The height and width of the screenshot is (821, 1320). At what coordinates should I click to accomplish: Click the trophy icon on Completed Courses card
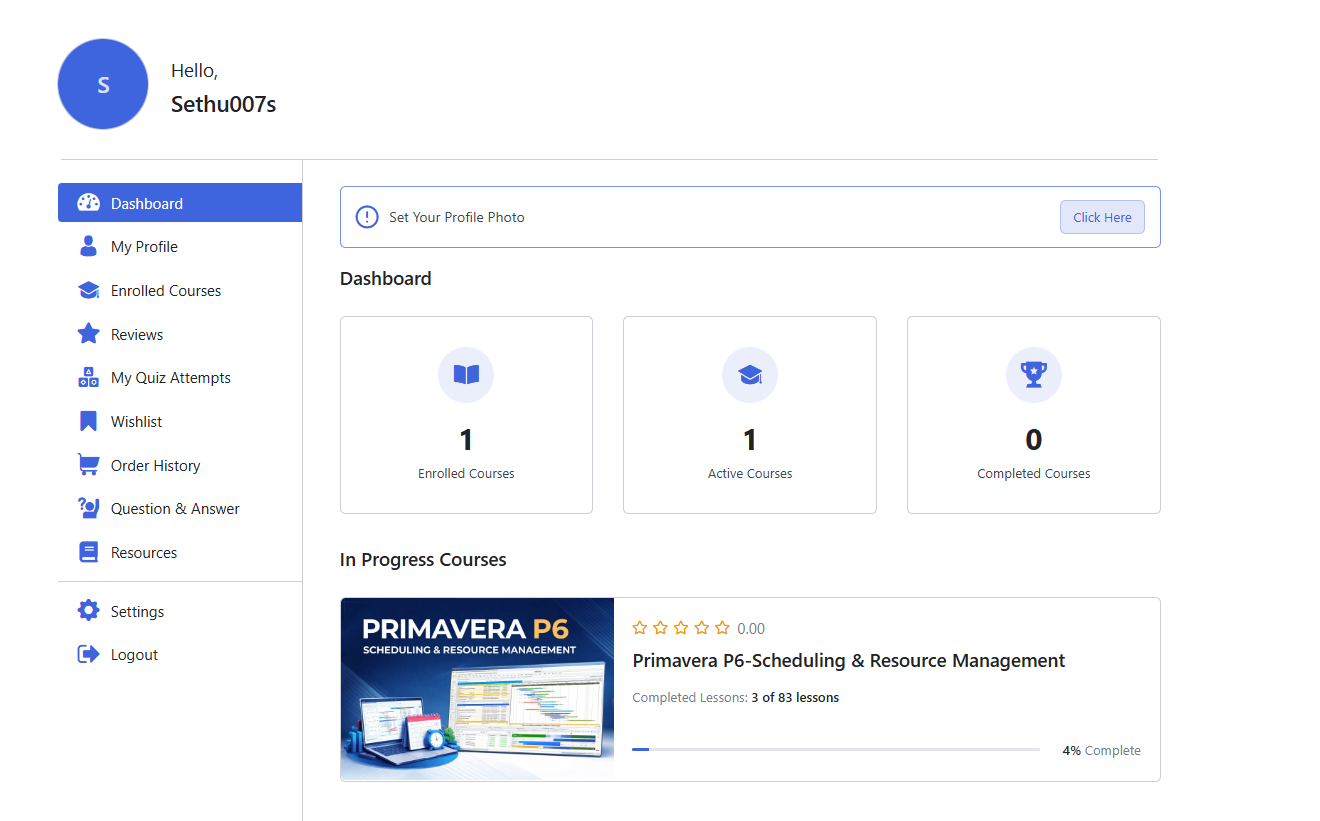coord(1033,375)
